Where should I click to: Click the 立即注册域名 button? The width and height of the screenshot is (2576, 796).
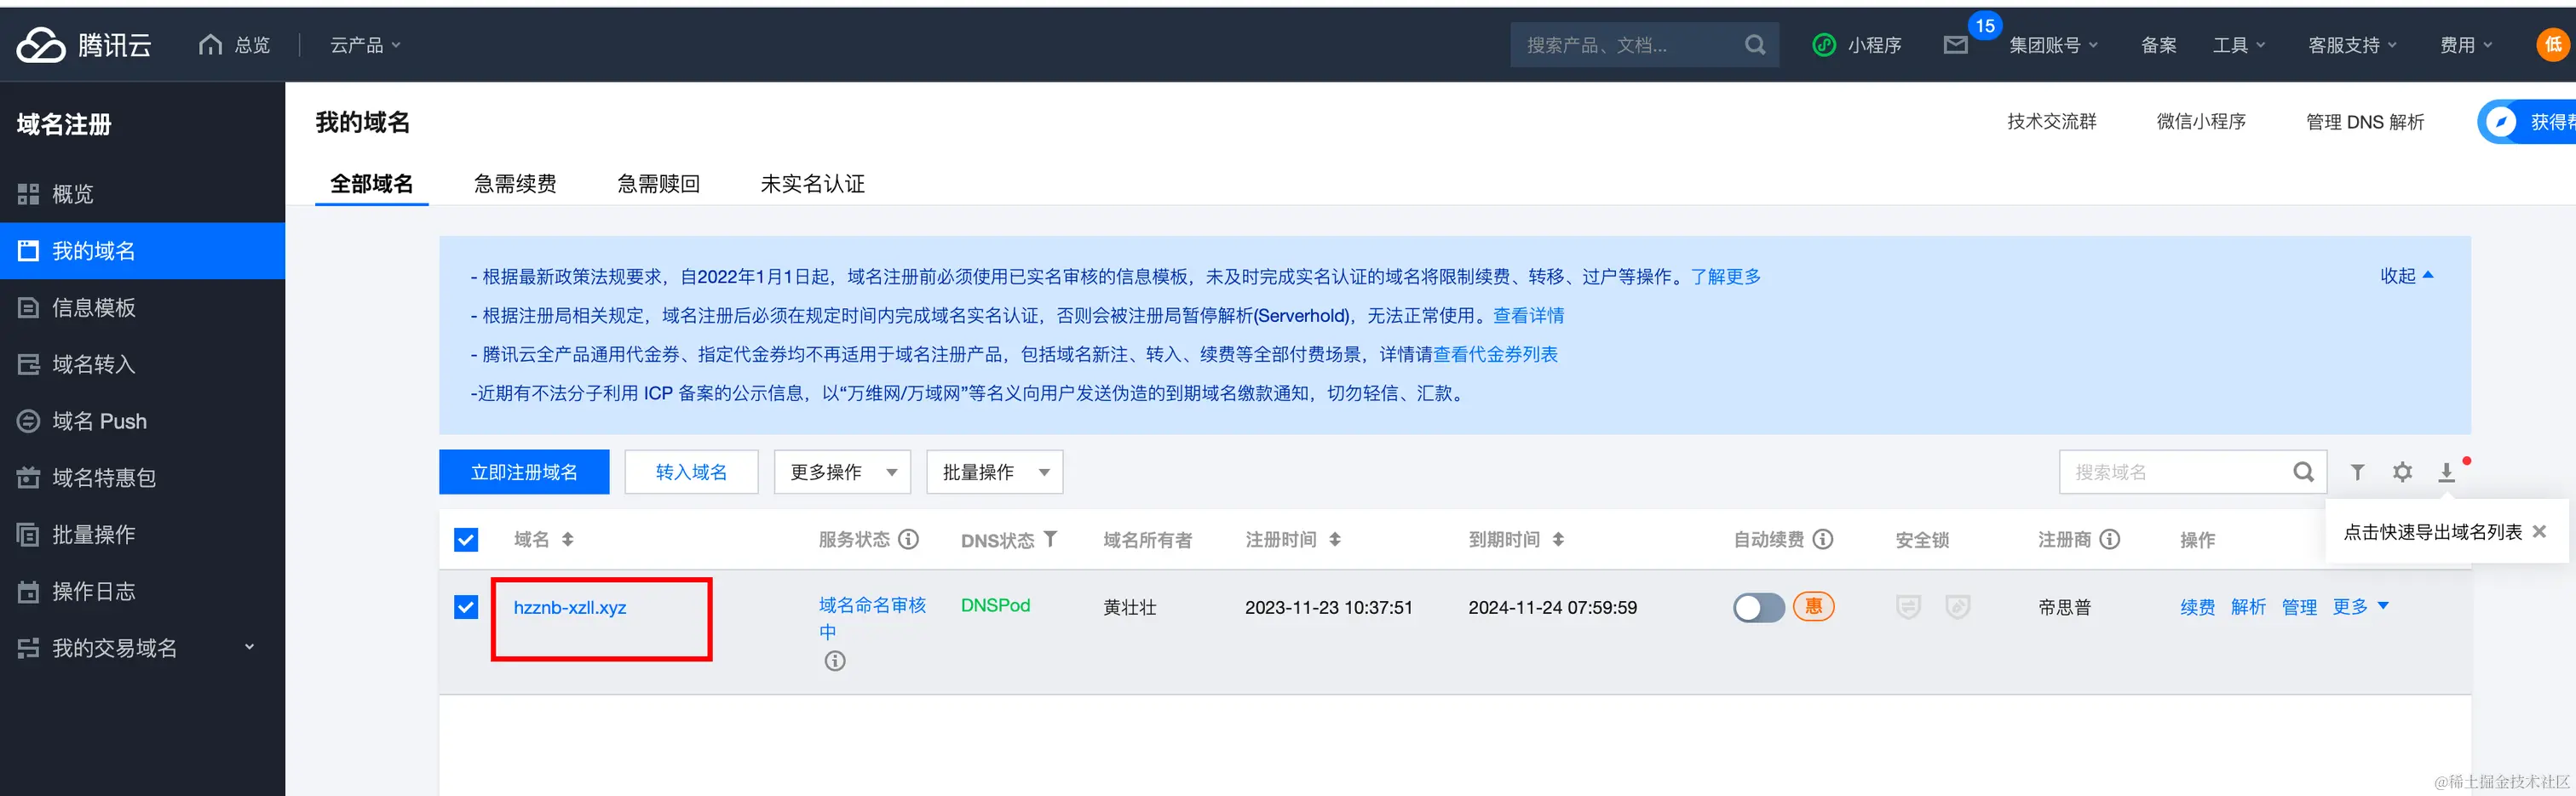524,472
